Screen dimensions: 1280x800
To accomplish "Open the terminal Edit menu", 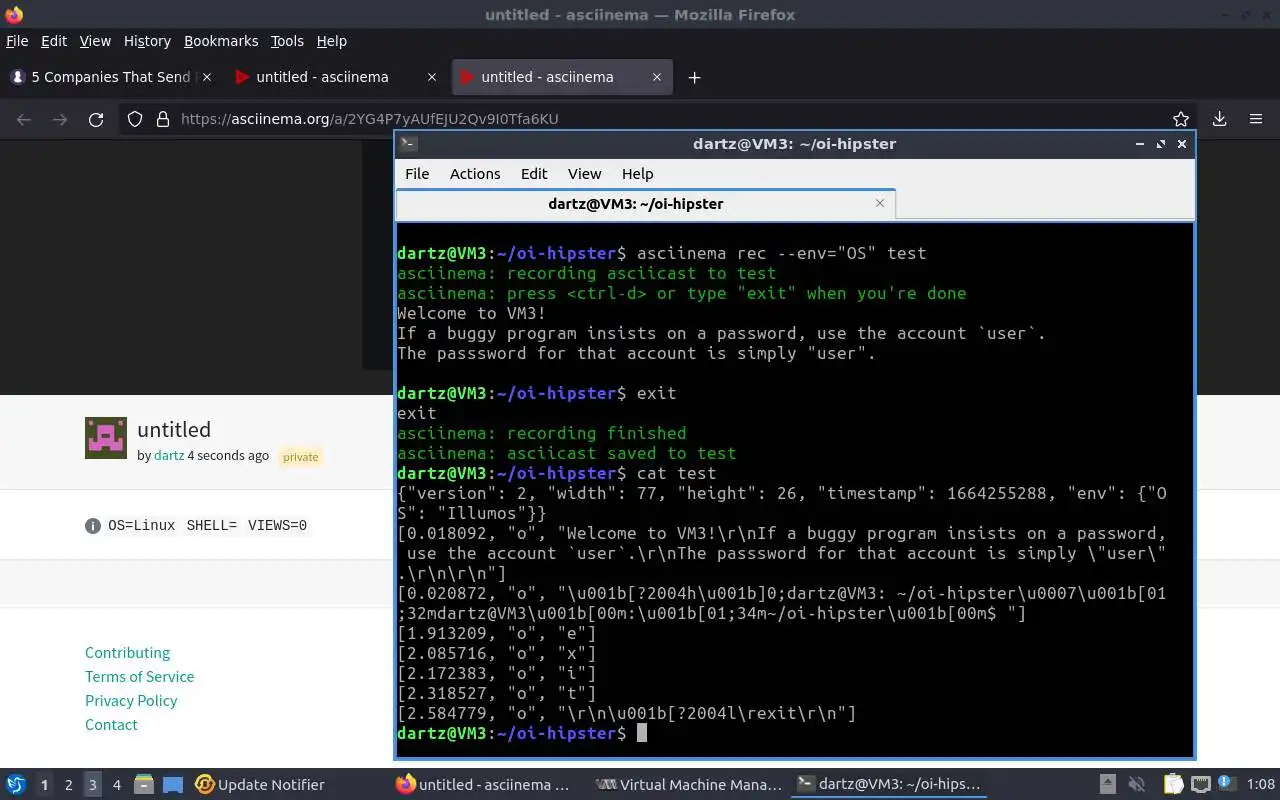I will tap(534, 173).
